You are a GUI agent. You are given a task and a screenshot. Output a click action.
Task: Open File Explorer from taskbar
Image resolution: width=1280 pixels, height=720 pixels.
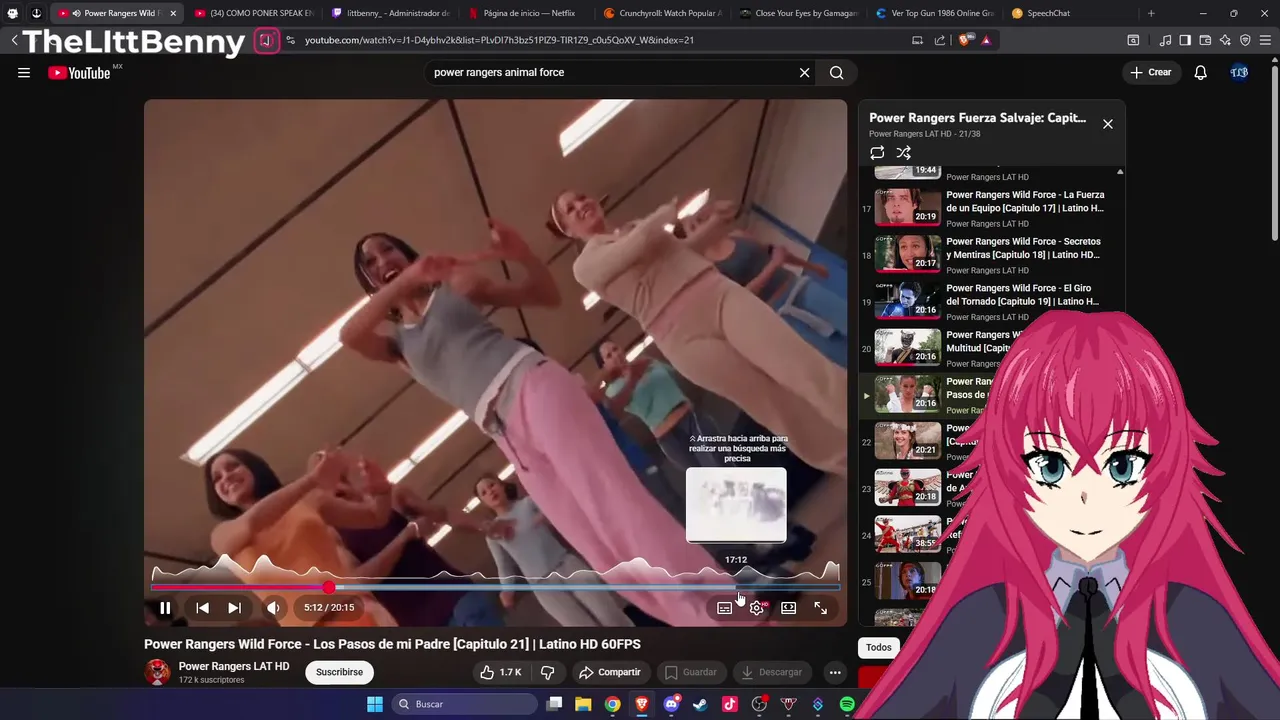click(x=583, y=704)
